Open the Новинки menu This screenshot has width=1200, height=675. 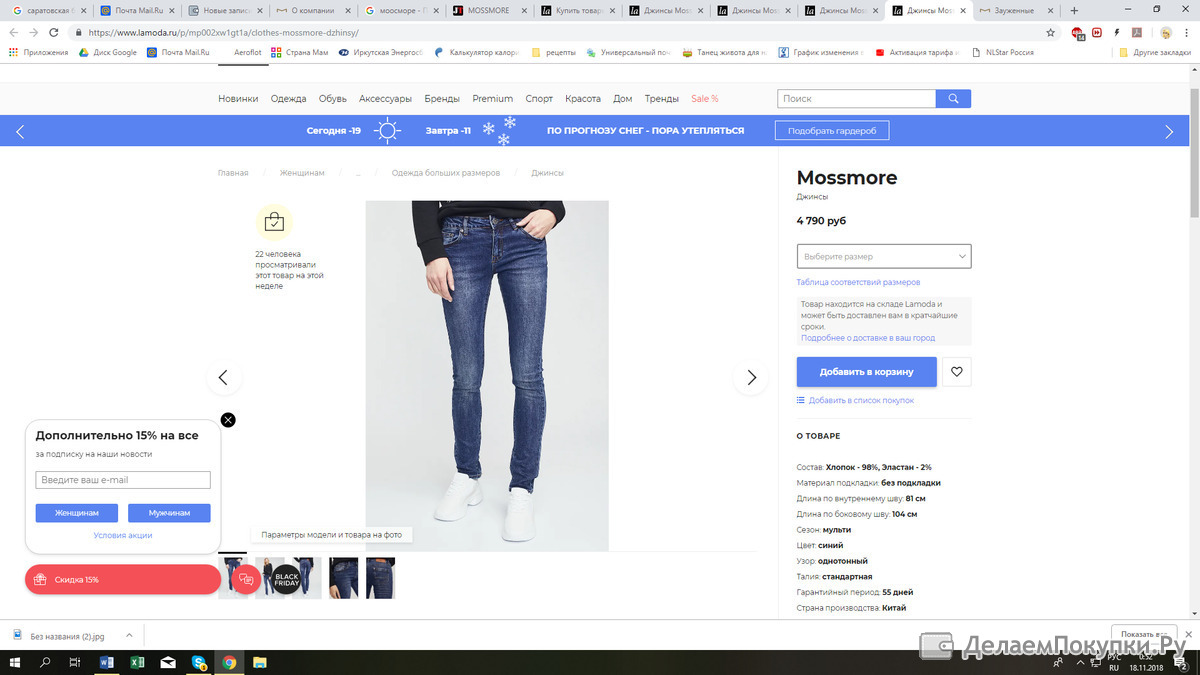pos(238,99)
